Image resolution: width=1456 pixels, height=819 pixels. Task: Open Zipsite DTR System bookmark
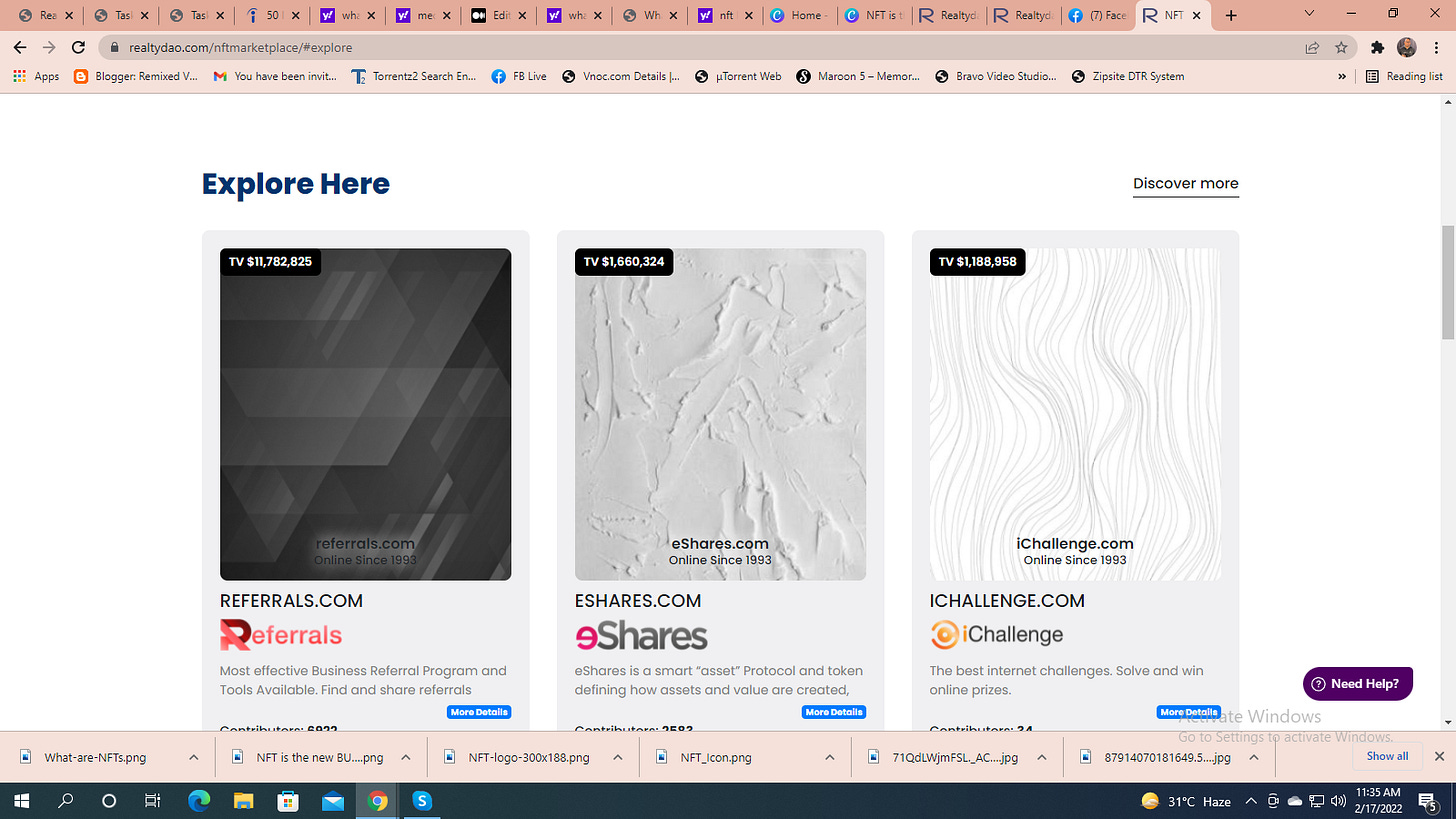tap(1127, 76)
